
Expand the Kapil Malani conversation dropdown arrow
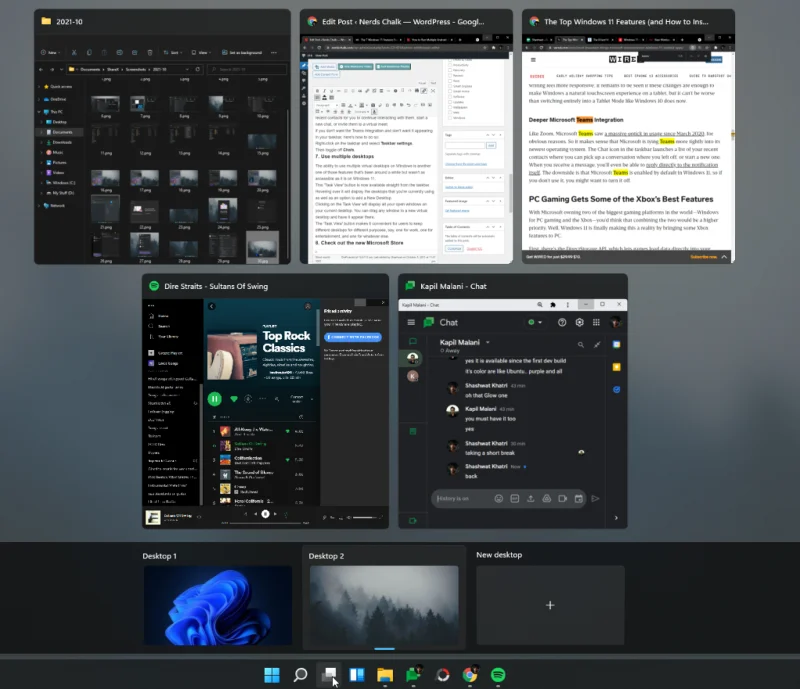488,342
